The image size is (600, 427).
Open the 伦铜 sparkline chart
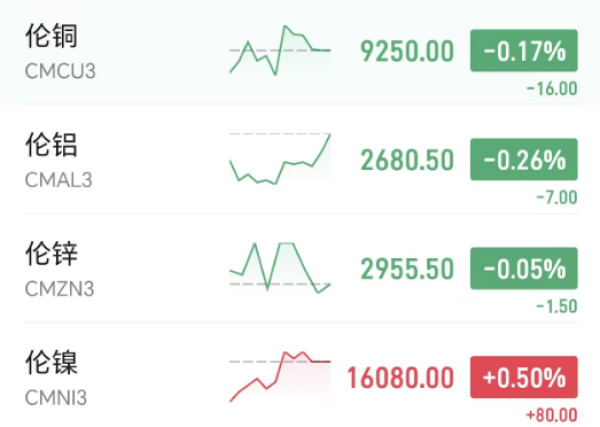(279, 50)
